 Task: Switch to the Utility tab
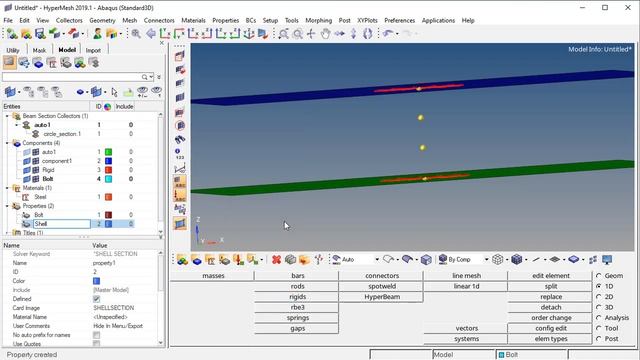(x=13, y=50)
